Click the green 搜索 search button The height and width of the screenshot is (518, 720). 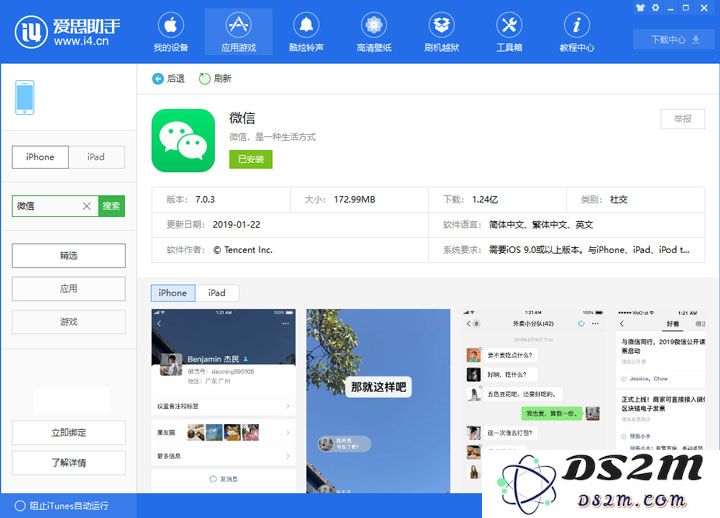[x=111, y=206]
